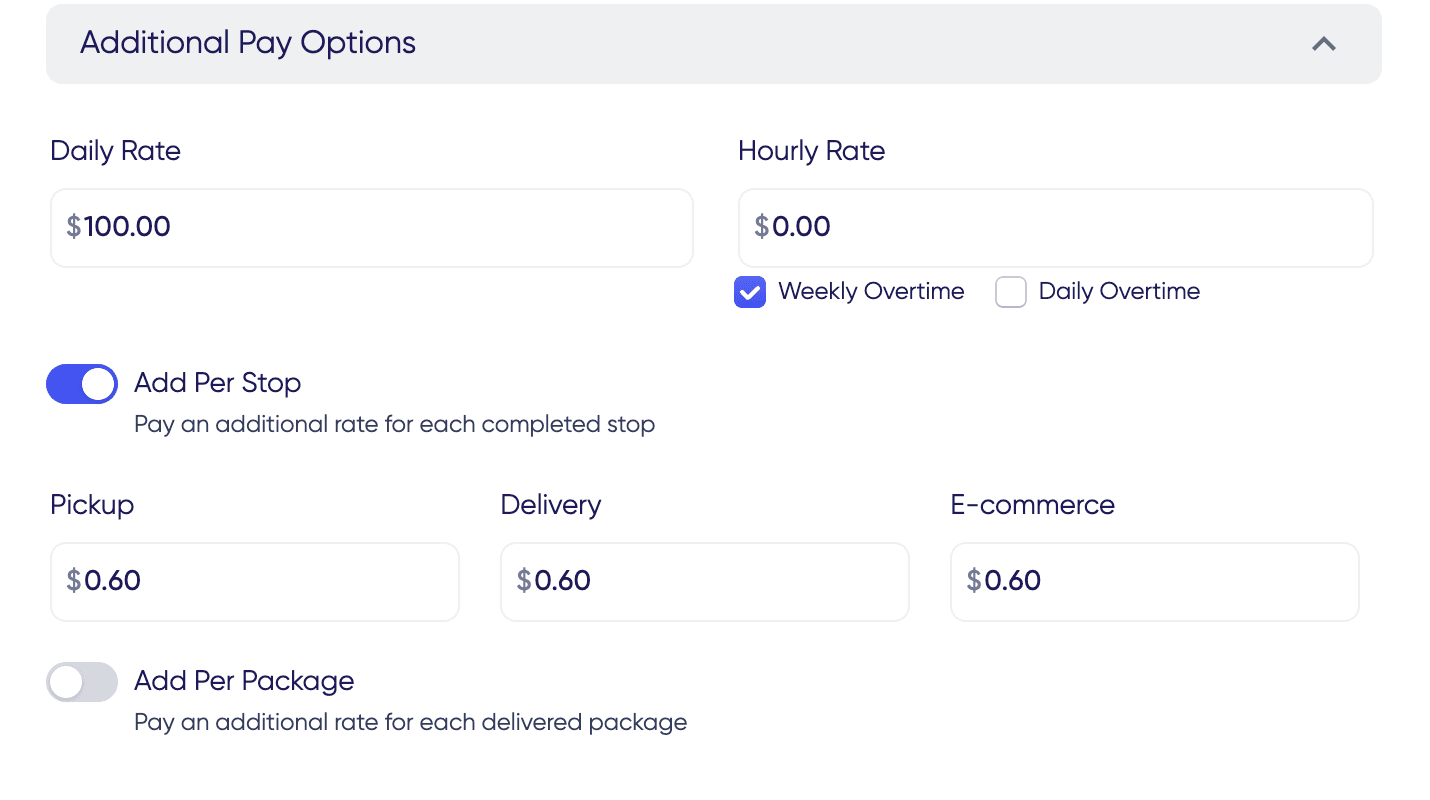Click the dollar sign in Pickup field

pyautogui.click(x=72, y=581)
